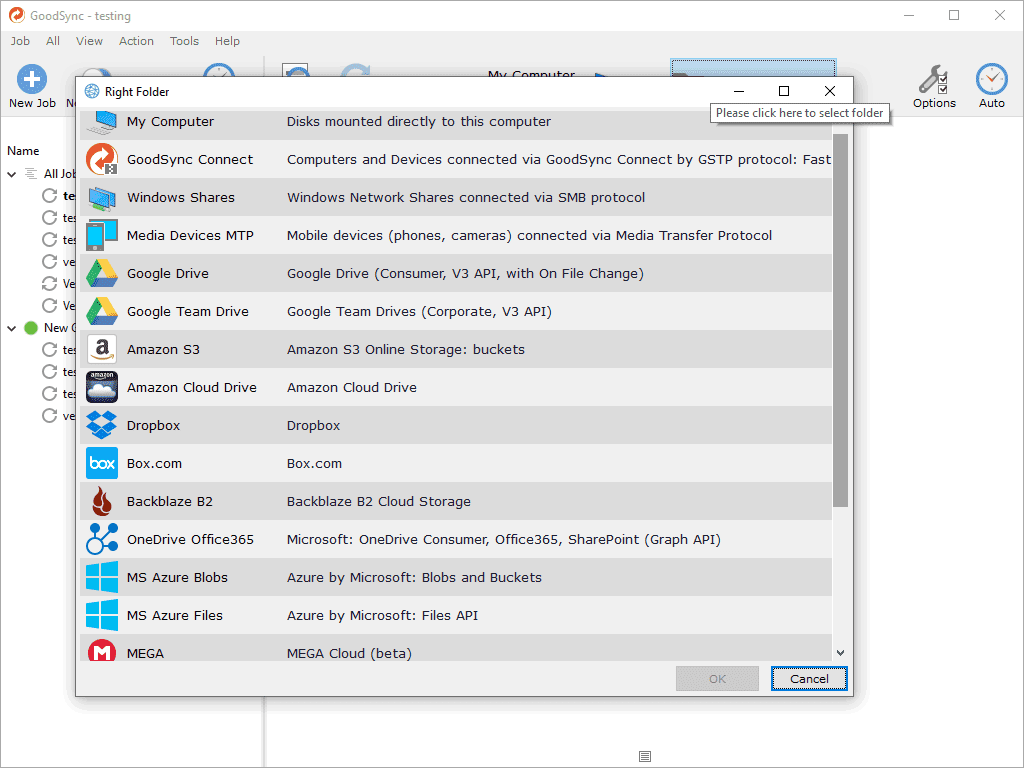Open the Job menu
The width and height of the screenshot is (1024, 768).
click(x=20, y=41)
